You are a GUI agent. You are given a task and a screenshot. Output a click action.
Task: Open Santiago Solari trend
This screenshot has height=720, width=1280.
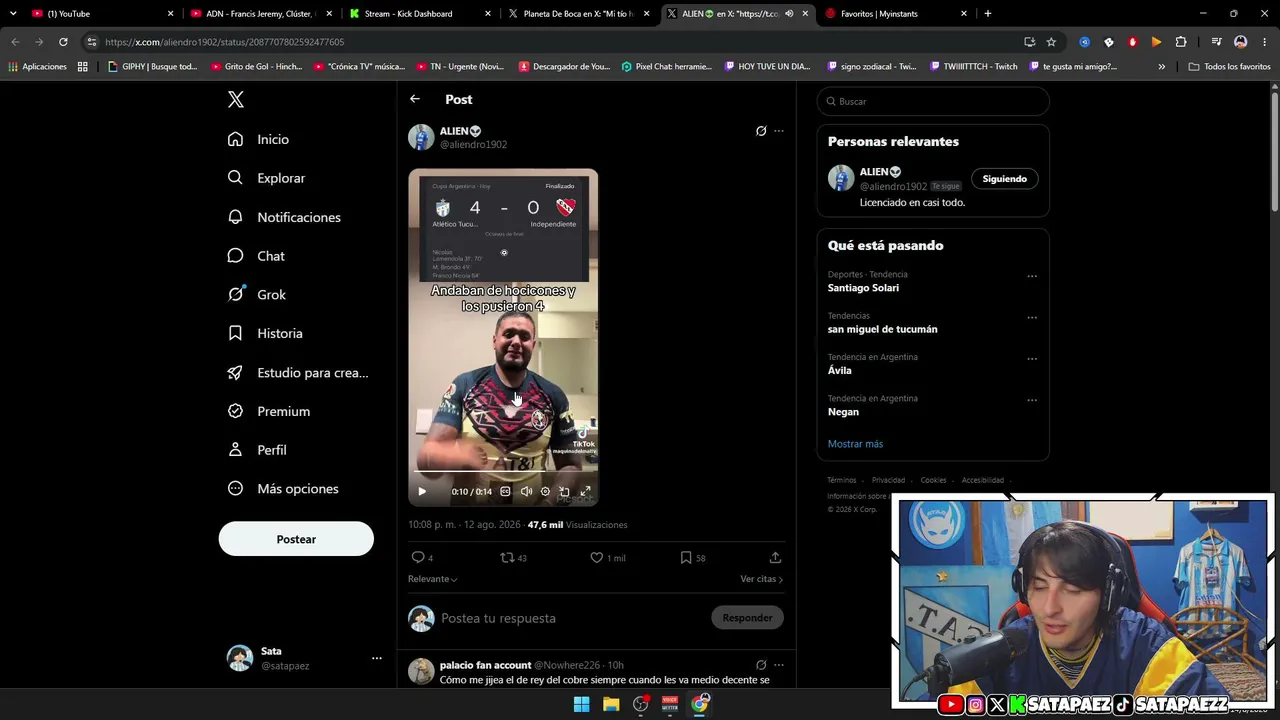[863, 288]
